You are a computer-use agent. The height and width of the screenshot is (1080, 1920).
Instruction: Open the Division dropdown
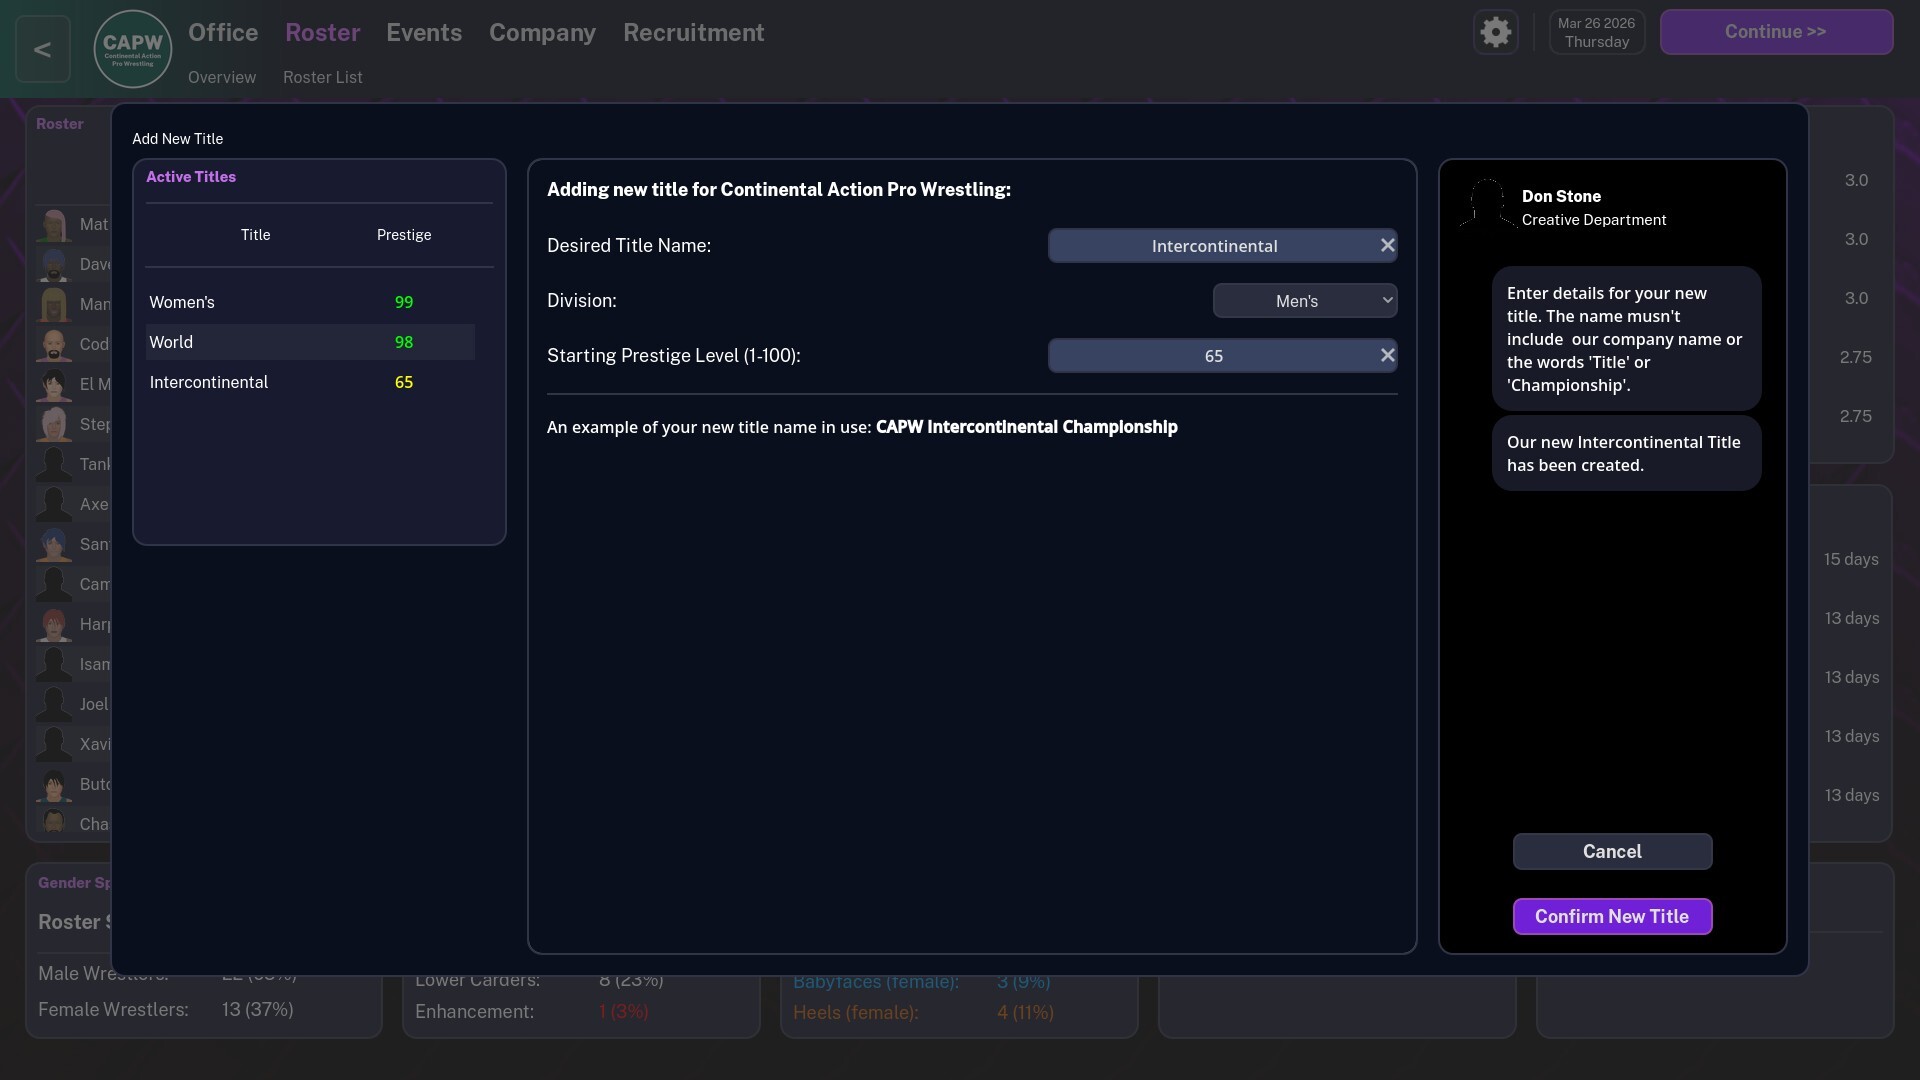[x=1305, y=300]
